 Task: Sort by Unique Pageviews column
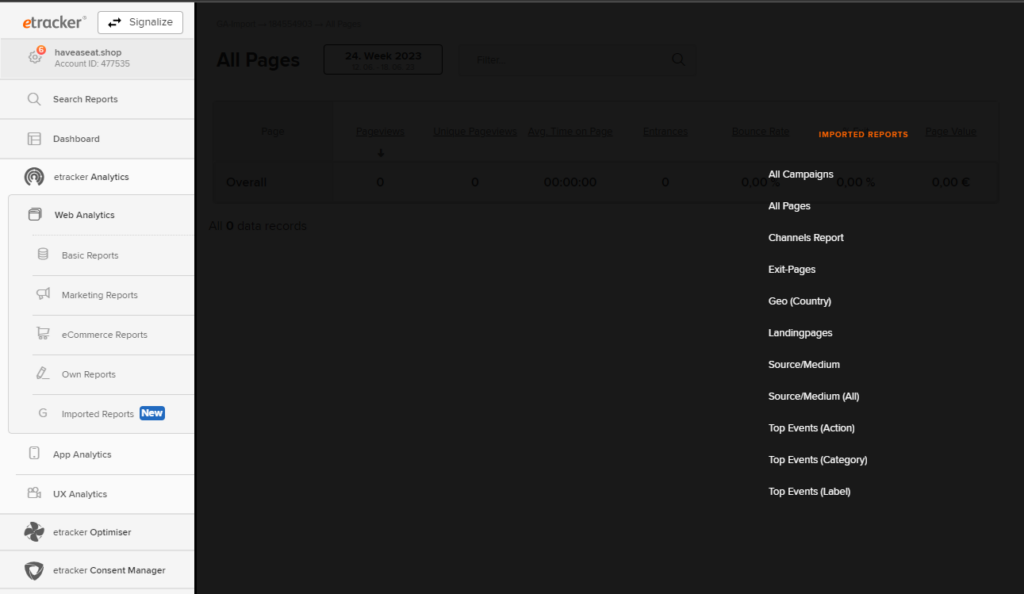point(475,132)
